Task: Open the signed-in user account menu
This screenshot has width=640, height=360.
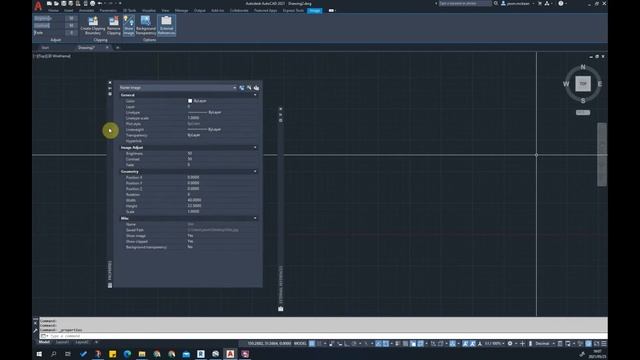Action: (517, 3)
